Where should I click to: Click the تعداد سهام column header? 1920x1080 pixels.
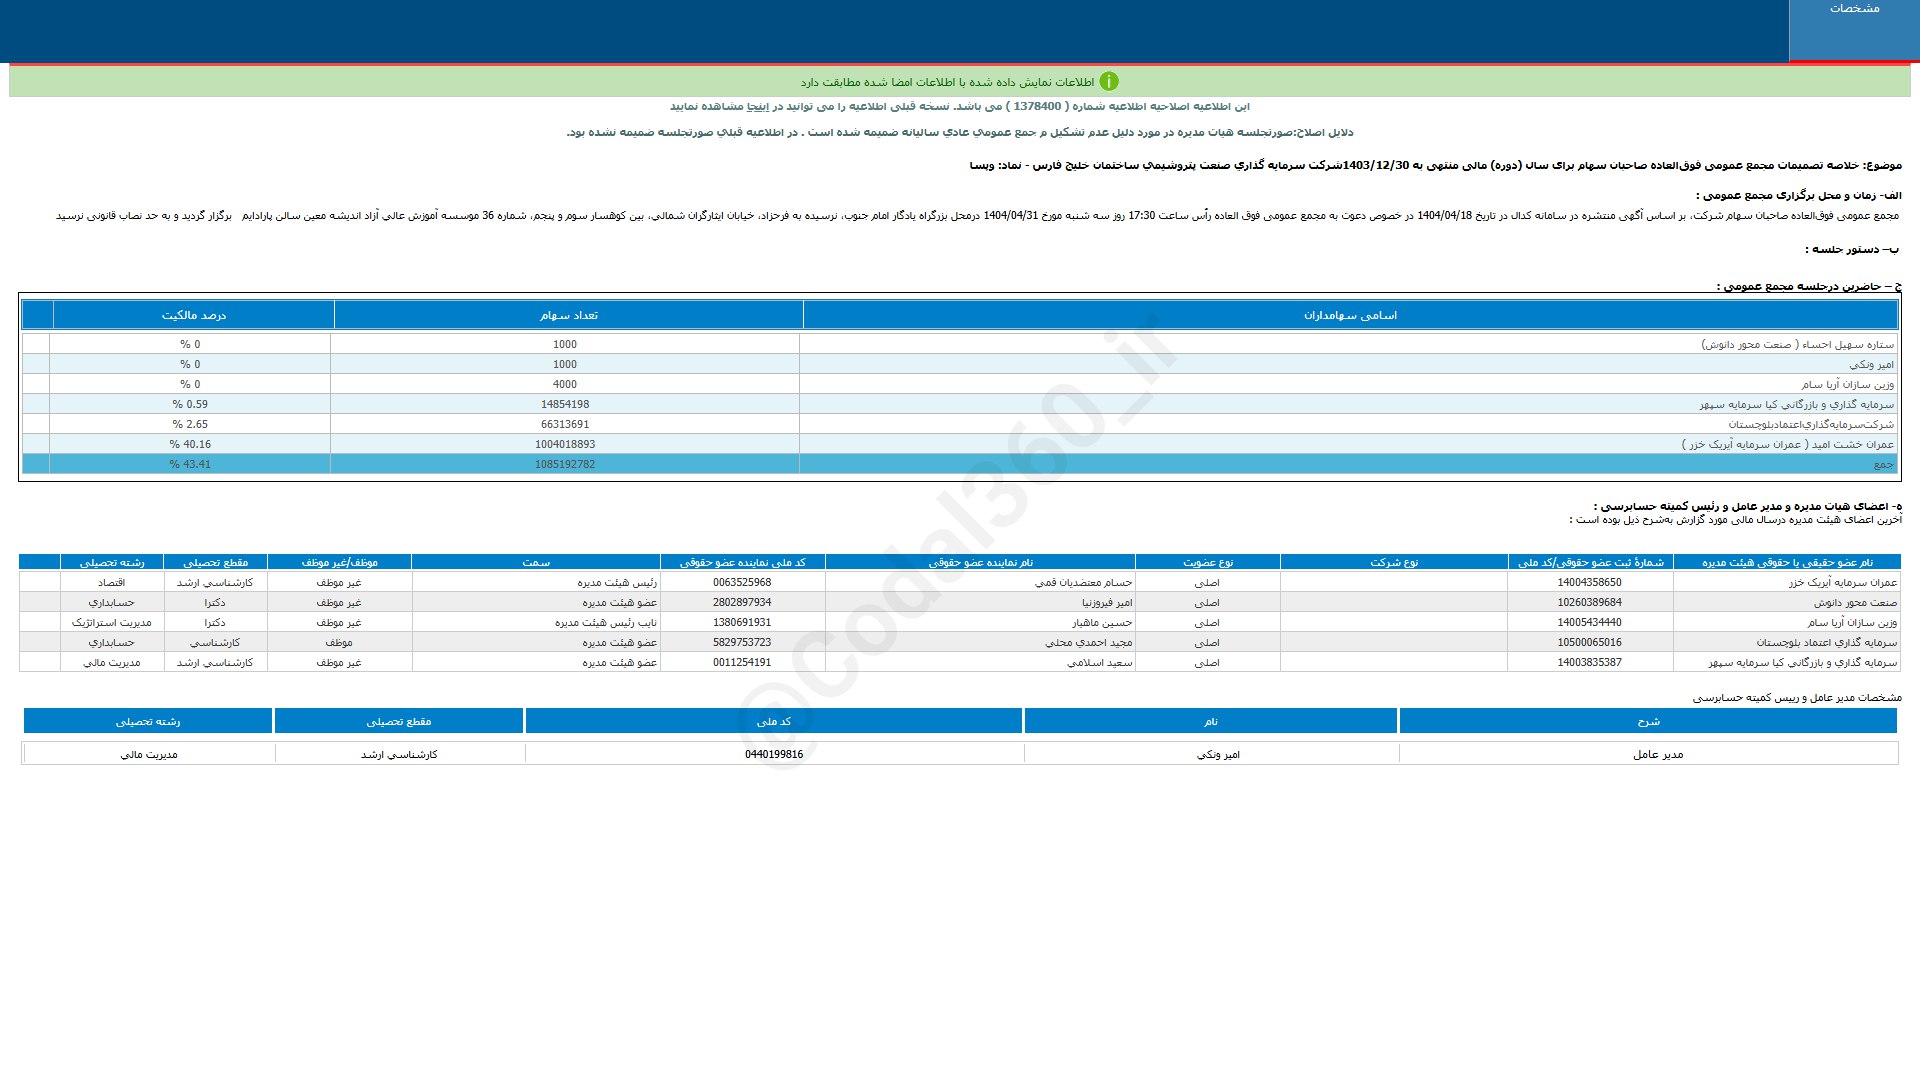(x=569, y=315)
